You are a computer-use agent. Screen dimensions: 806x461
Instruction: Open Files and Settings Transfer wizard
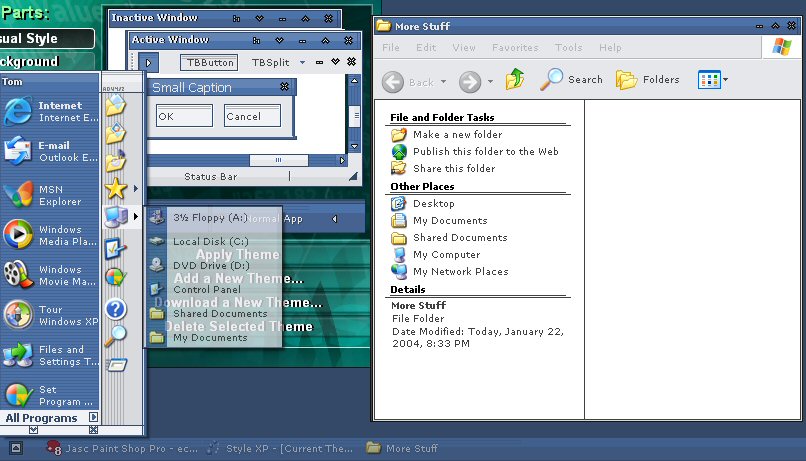(50, 355)
